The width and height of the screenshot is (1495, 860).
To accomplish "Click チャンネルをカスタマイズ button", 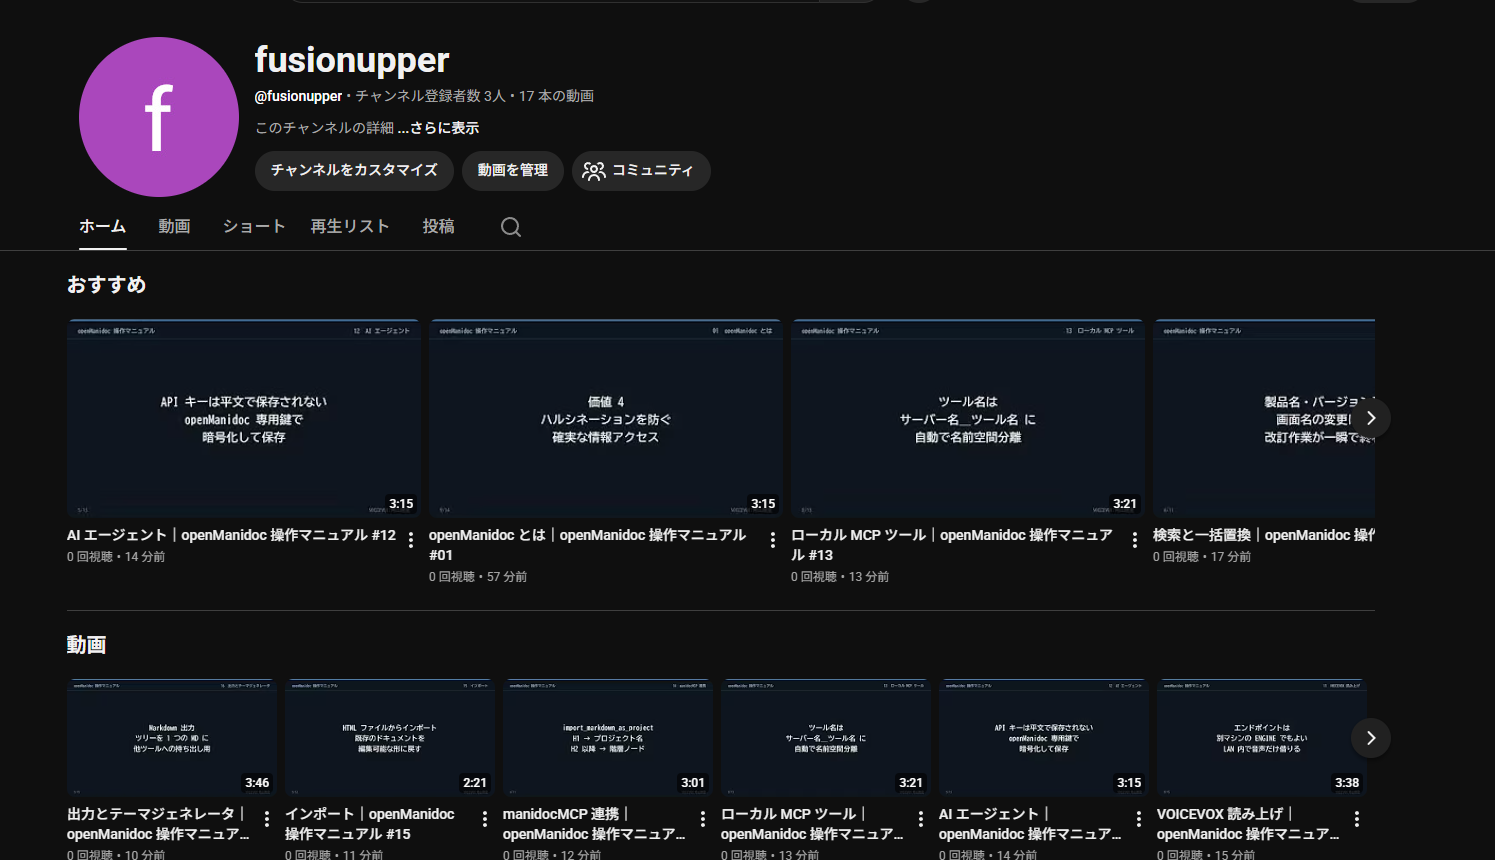I will (354, 170).
